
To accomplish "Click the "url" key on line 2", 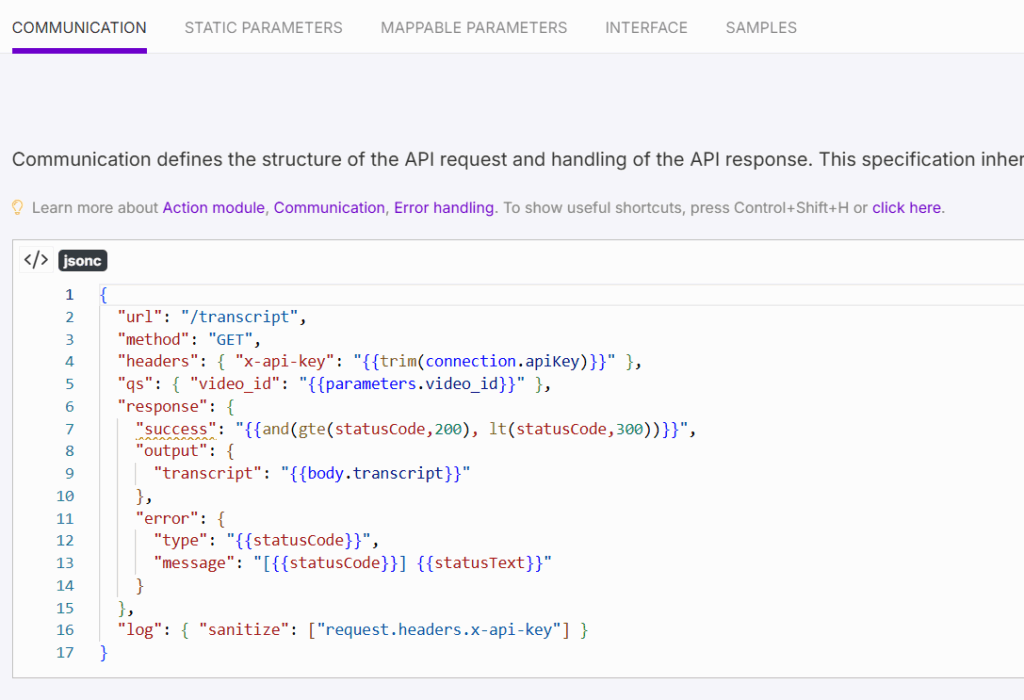I will coord(140,317).
